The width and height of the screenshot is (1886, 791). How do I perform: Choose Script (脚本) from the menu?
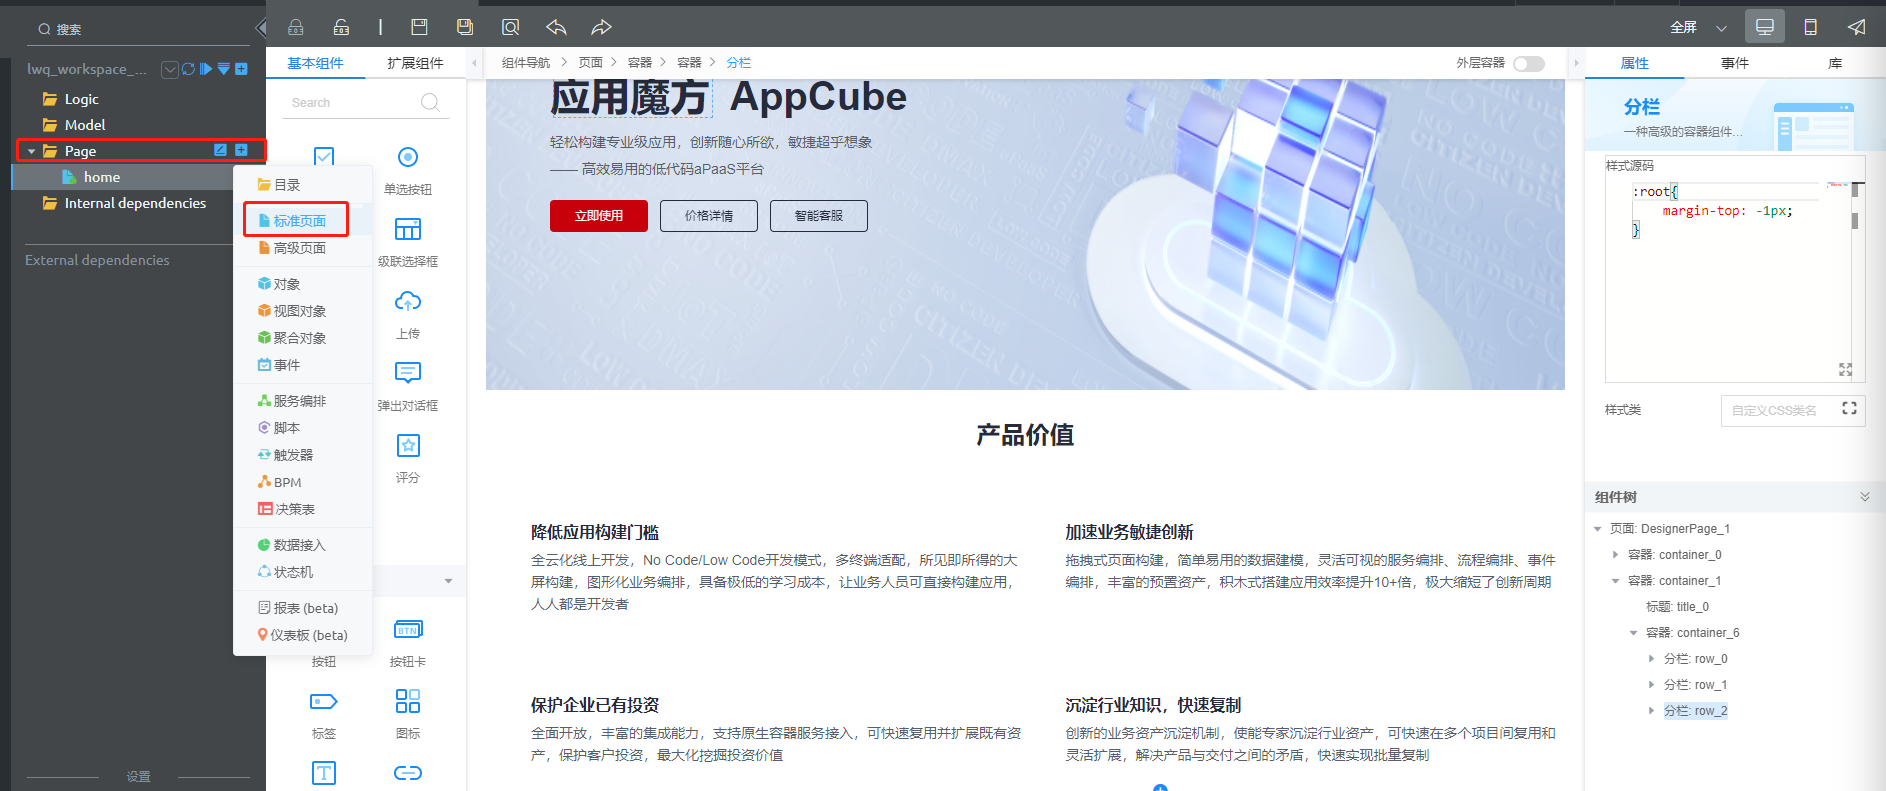[x=279, y=428]
